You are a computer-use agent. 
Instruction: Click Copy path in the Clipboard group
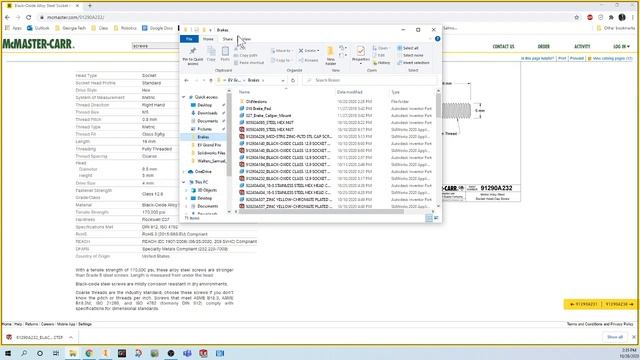pos(246,55)
